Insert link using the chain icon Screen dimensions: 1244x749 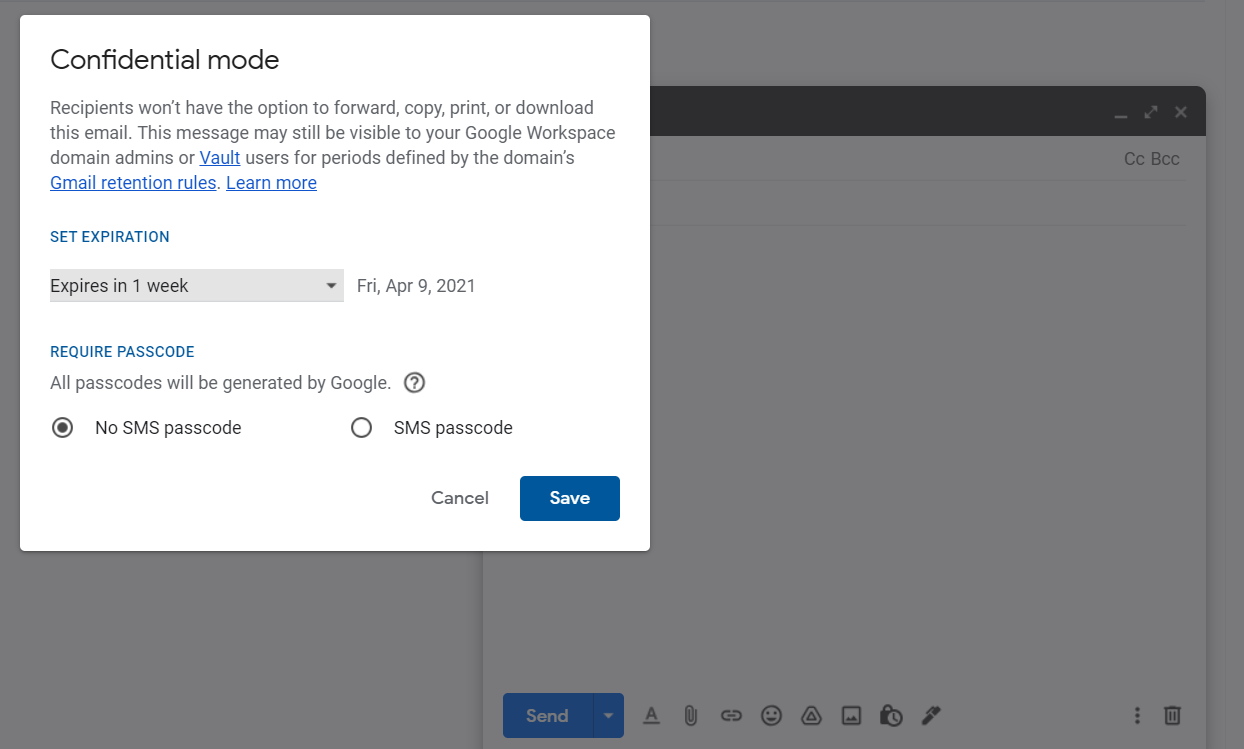(x=731, y=715)
